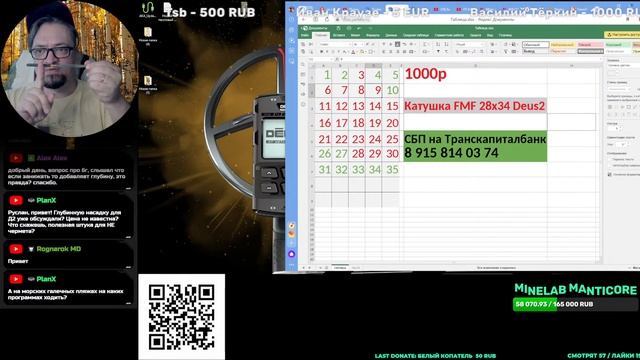This screenshot has height=360, width=640.
Task: Switch to the Вид ribbon tab
Action: (x=489, y=36)
